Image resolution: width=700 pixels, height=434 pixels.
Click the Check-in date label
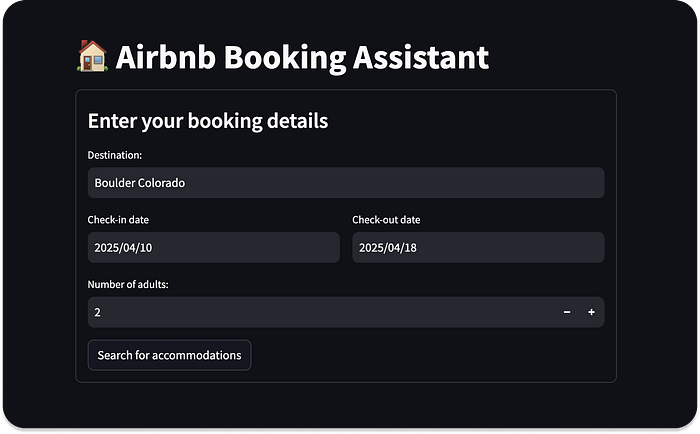[118, 220]
